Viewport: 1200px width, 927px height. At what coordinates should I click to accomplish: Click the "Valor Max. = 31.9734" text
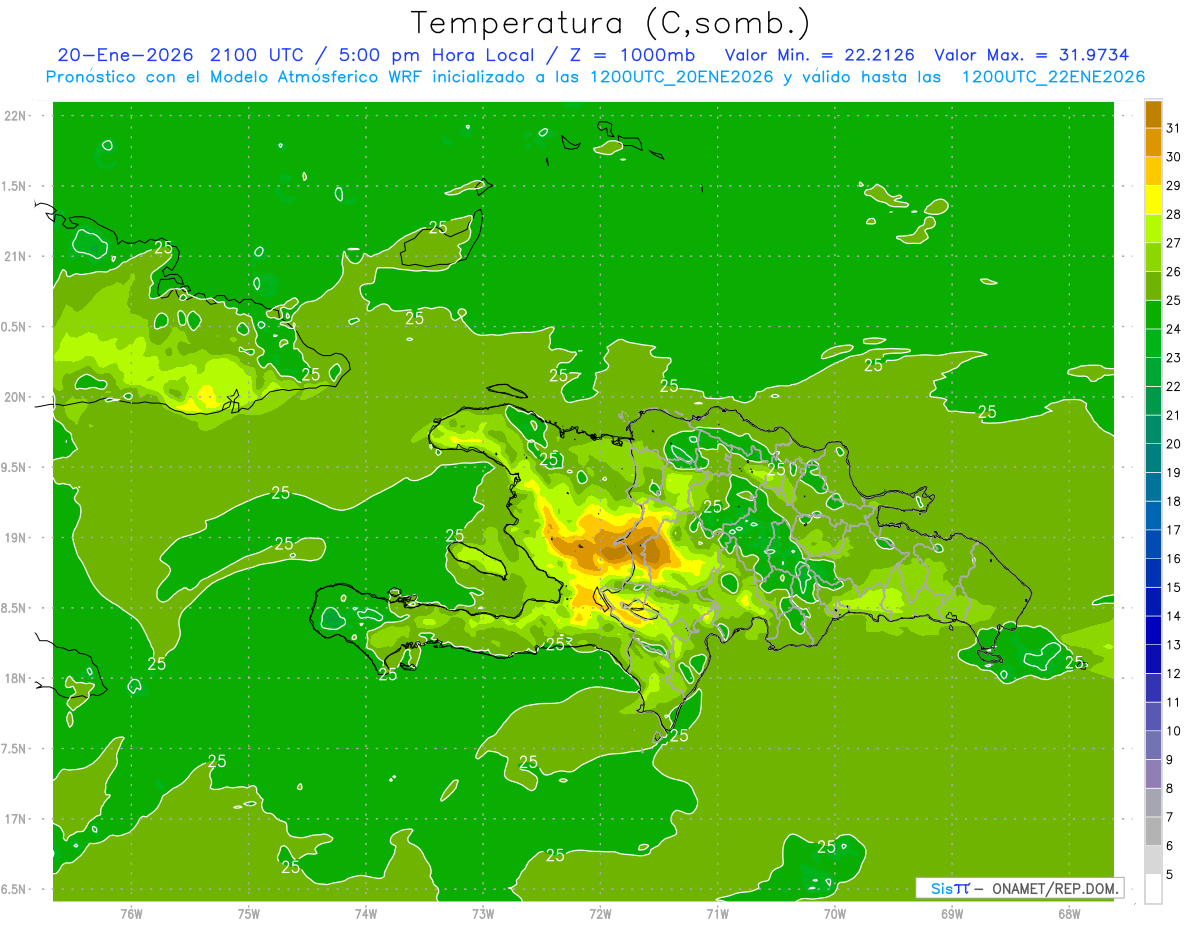click(1032, 54)
